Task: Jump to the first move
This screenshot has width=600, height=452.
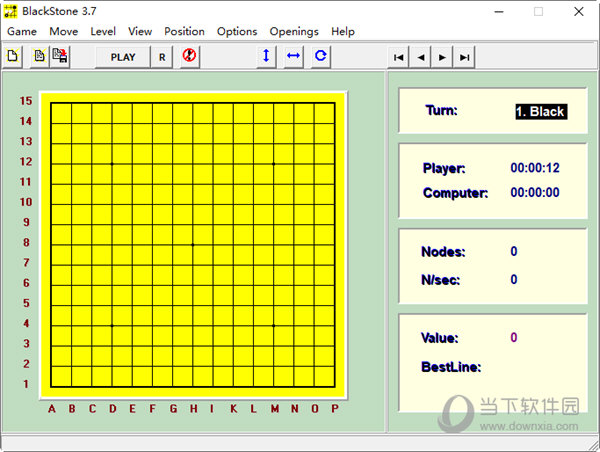Action: [x=399, y=58]
